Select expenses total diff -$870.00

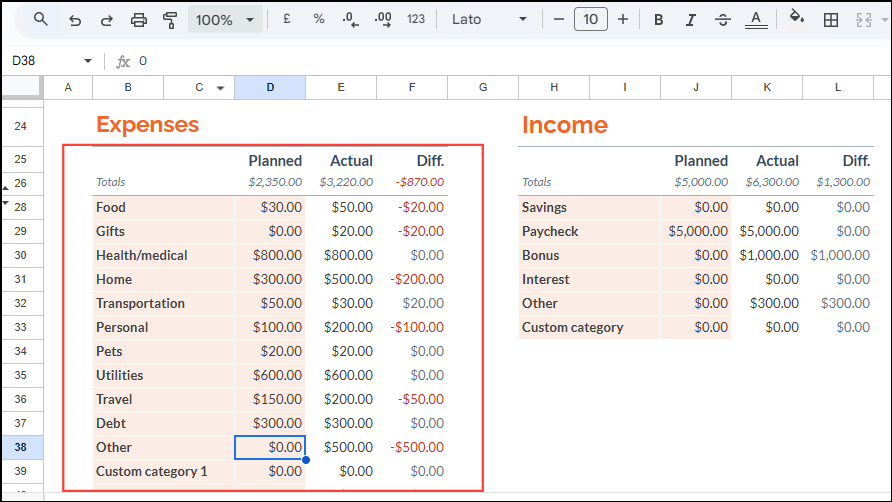(x=412, y=182)
